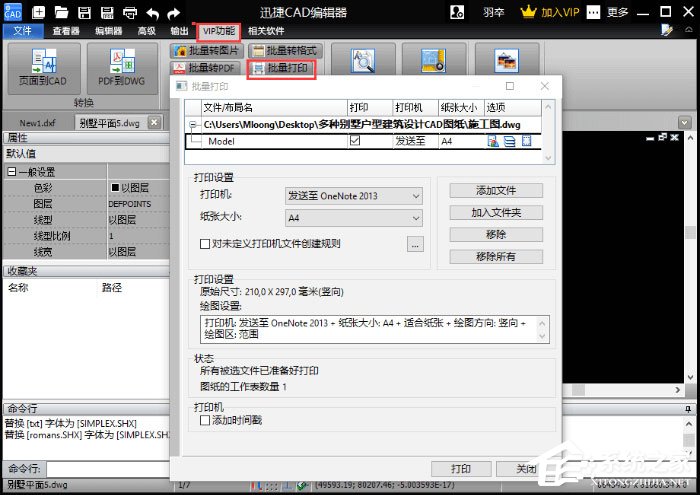Uncheck the print checkbox for Model
Image resolution: width=700 pixels, height=495 pixels.
coord(354,142)
